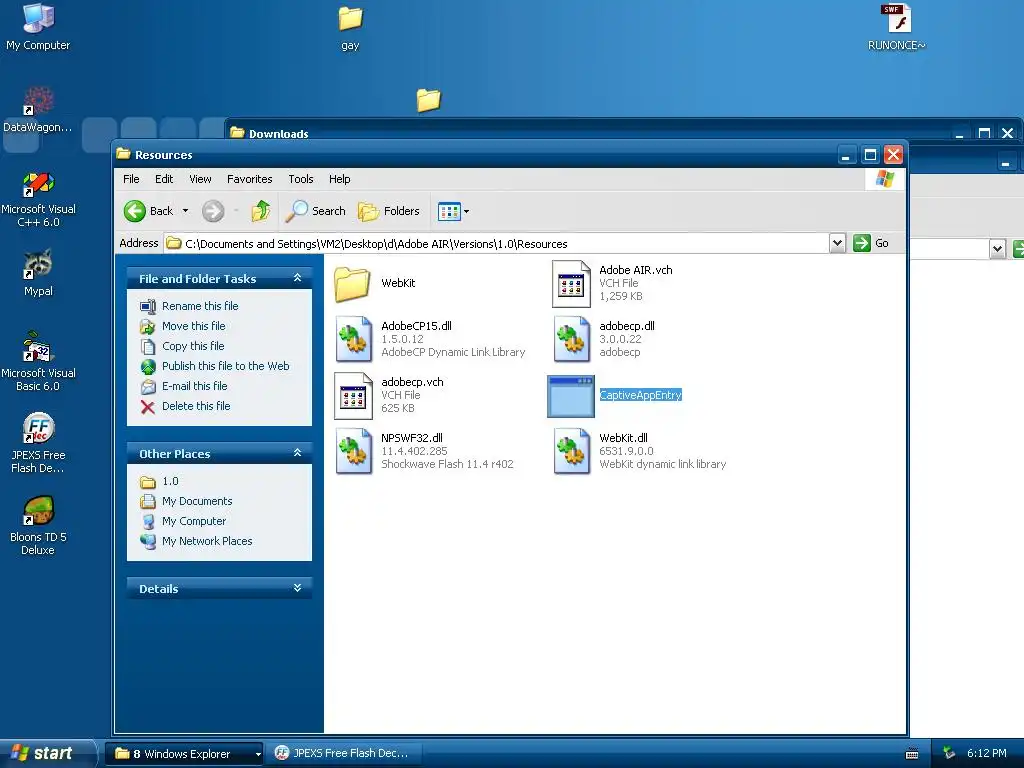Click Move this file link
The height and width of the screenshot is (768, 1024).
click(x=193, y=326)
